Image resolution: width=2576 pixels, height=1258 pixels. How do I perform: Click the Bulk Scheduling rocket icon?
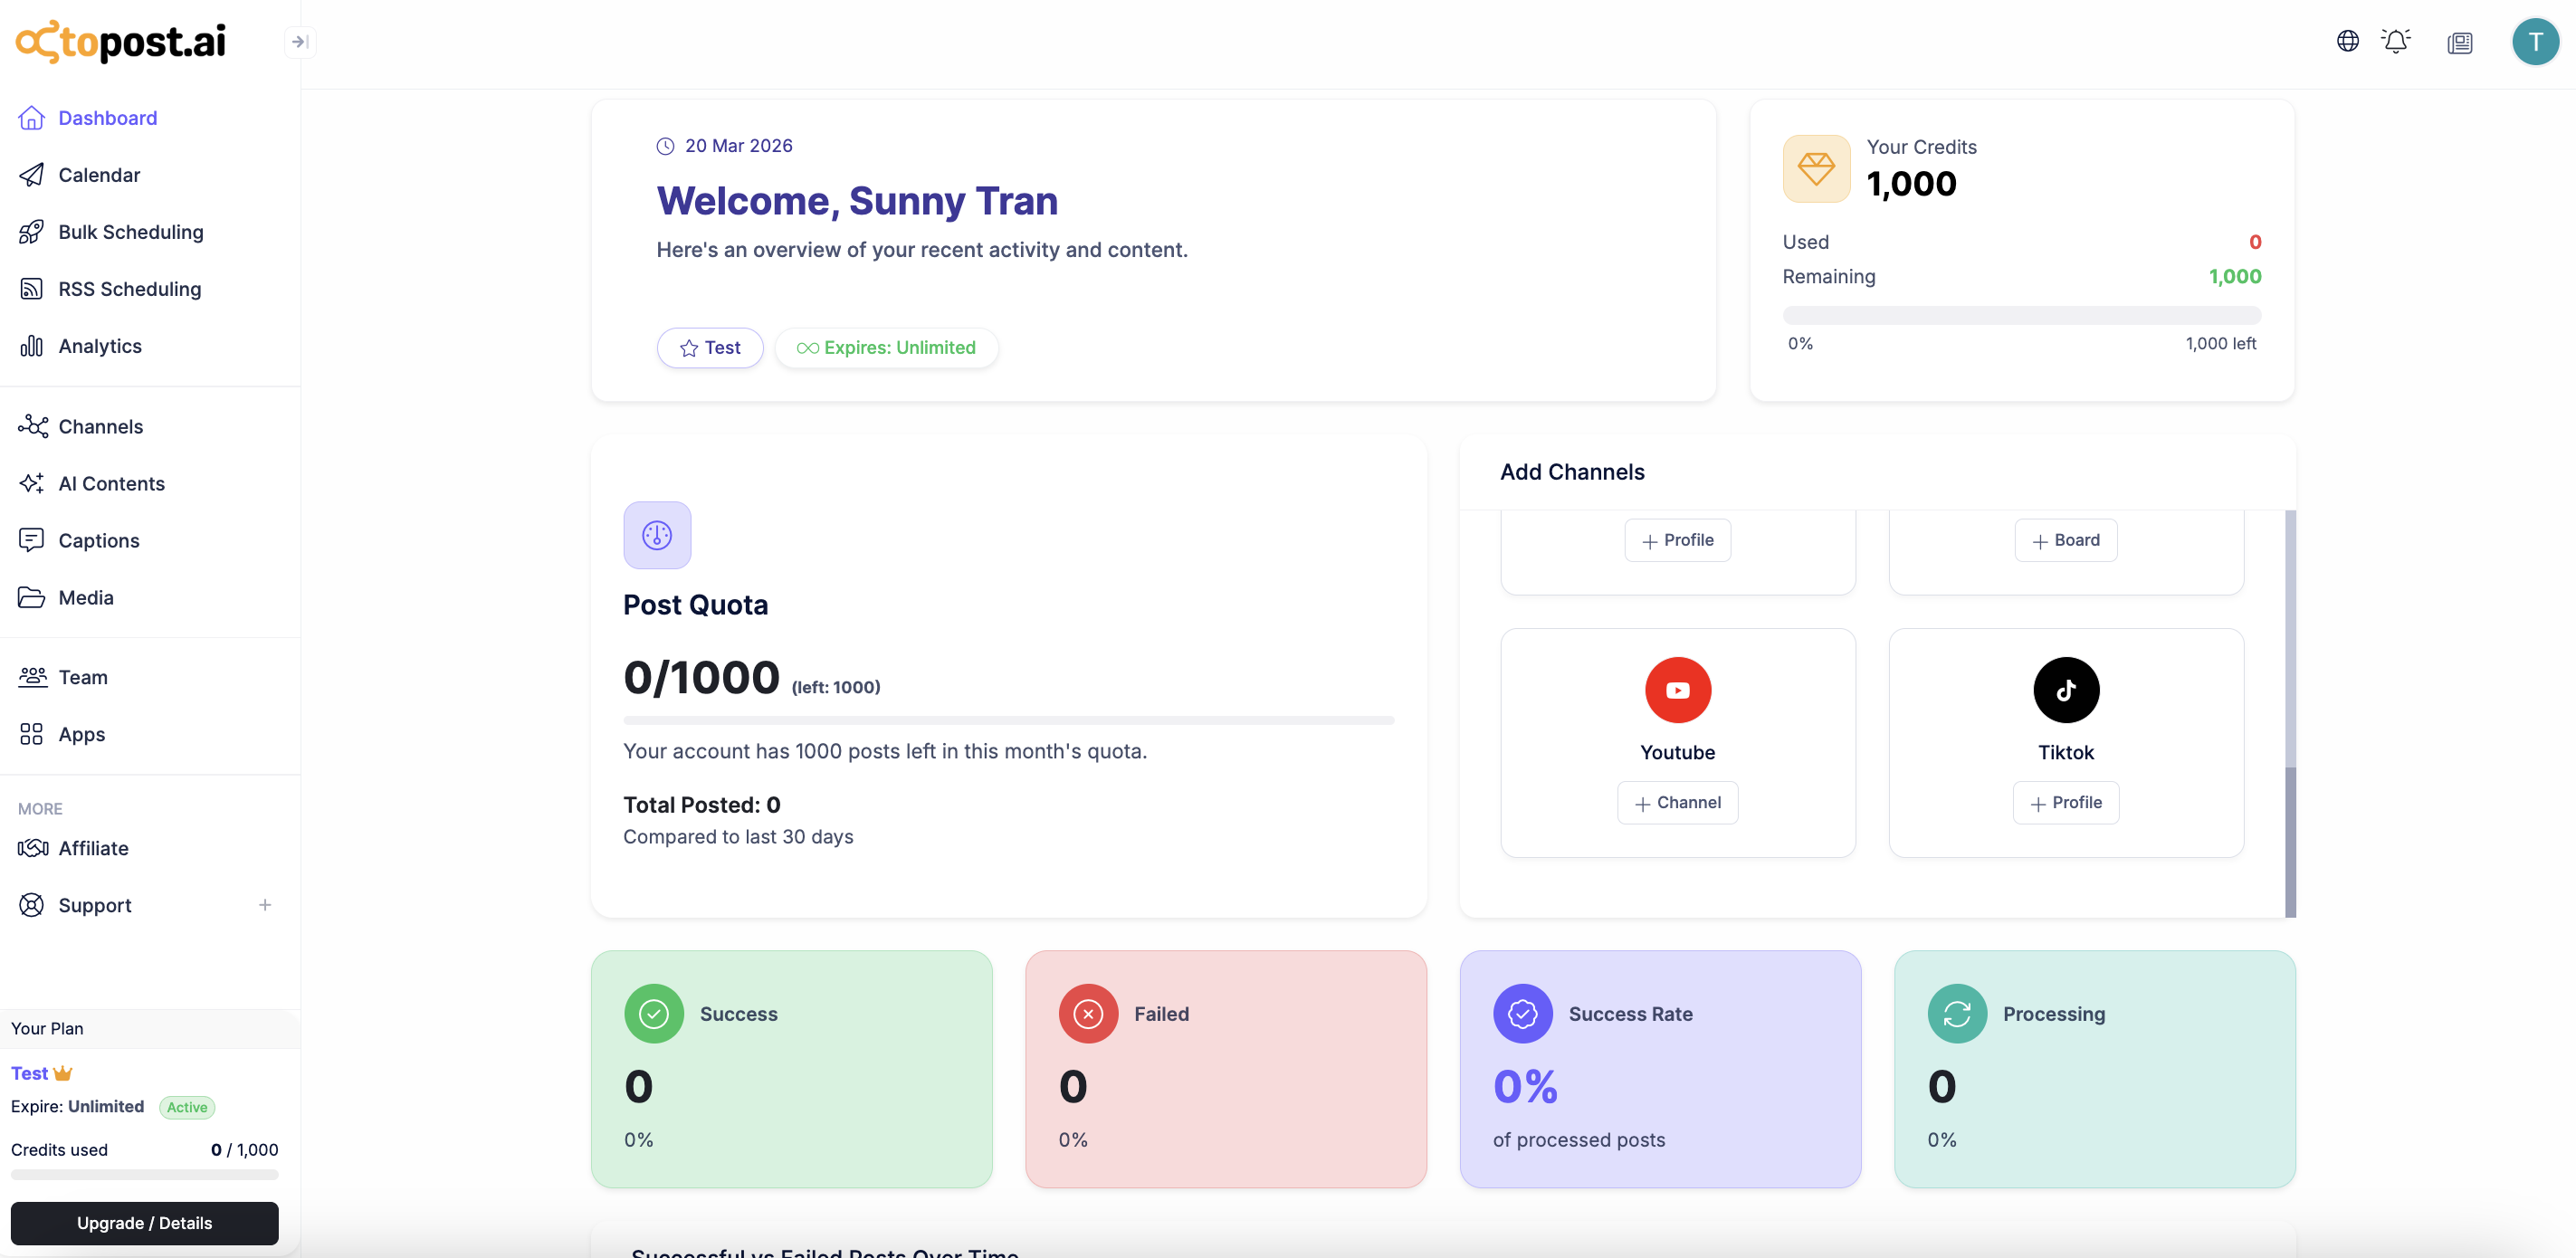pos(31,232)
